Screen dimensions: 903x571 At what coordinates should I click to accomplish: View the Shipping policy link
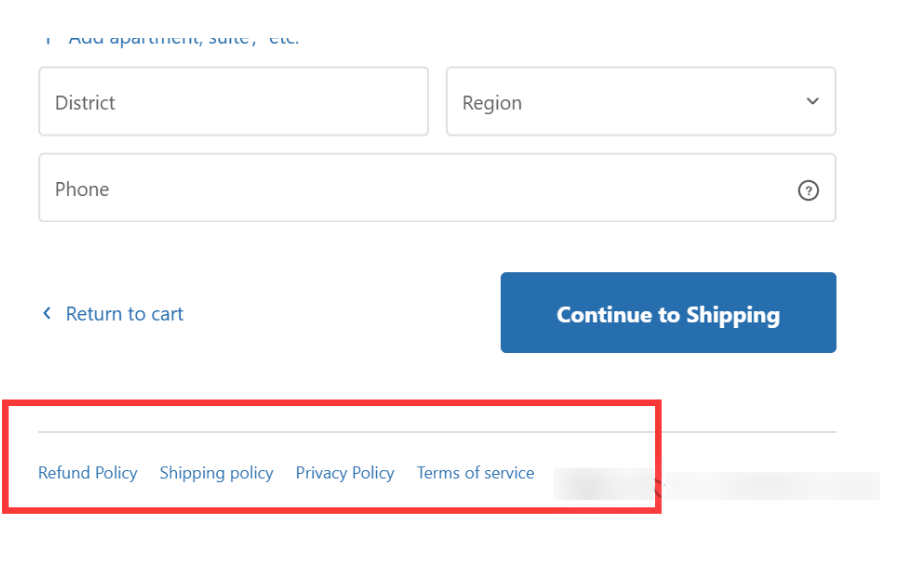216,473
